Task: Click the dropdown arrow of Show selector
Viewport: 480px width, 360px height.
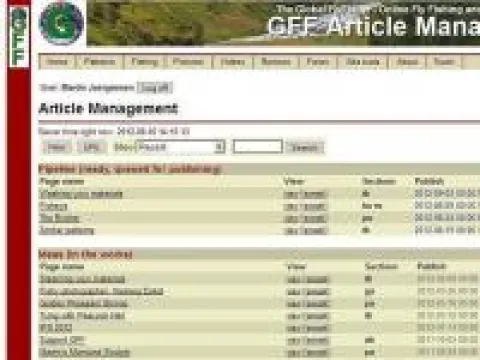Action: 219,147
